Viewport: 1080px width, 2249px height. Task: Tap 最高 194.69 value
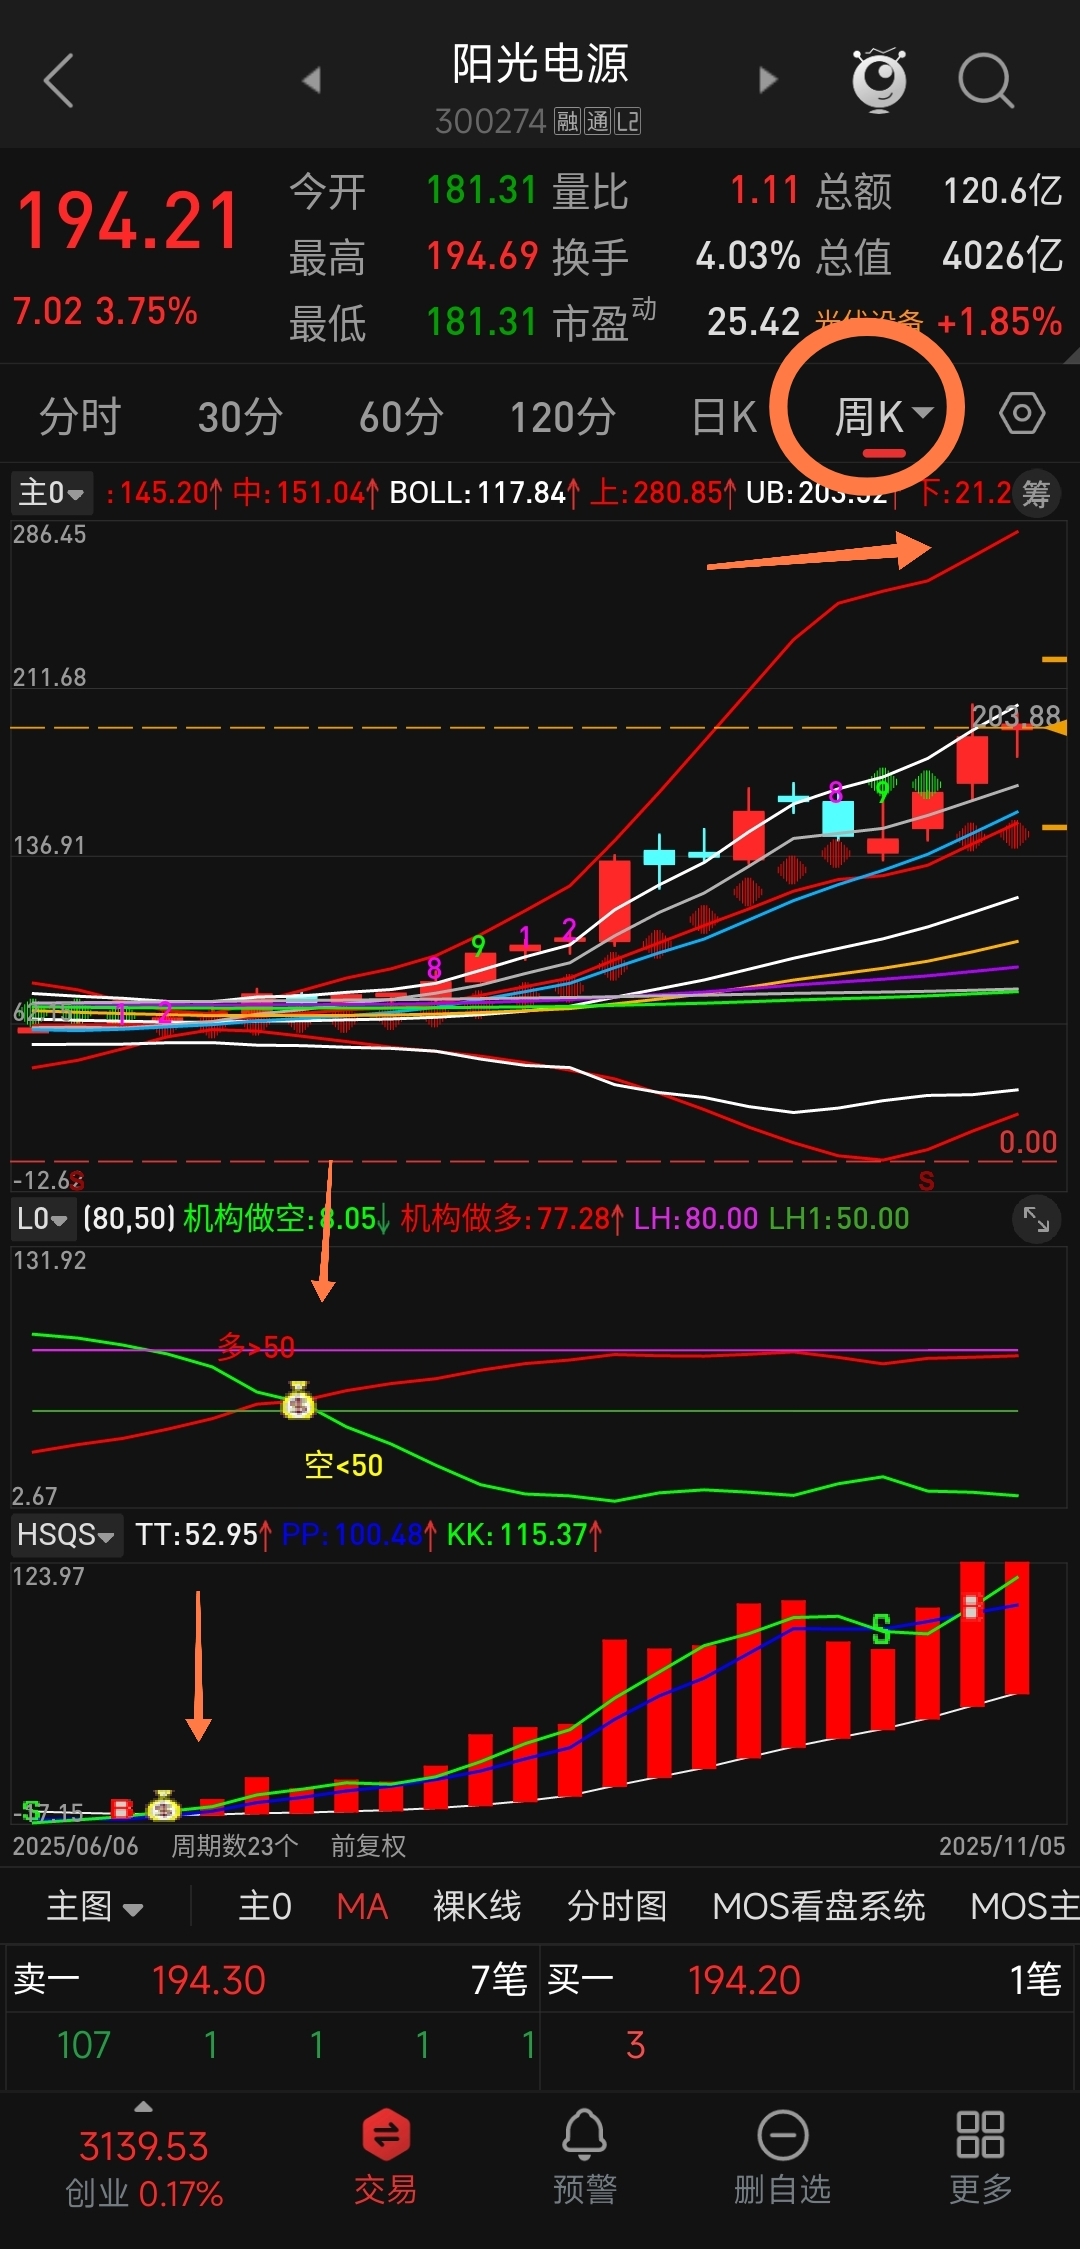pyautogui.click(x=482, y=256)
